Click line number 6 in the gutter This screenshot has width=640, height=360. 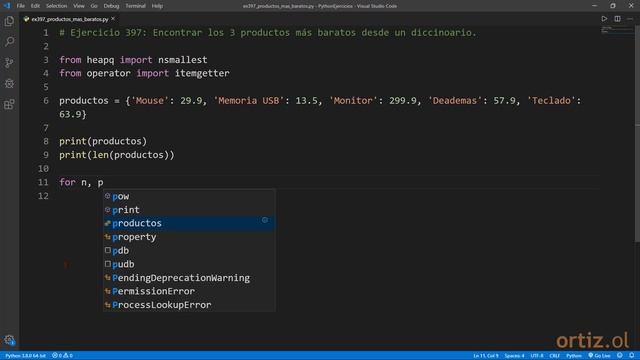[x=45, y=100]
